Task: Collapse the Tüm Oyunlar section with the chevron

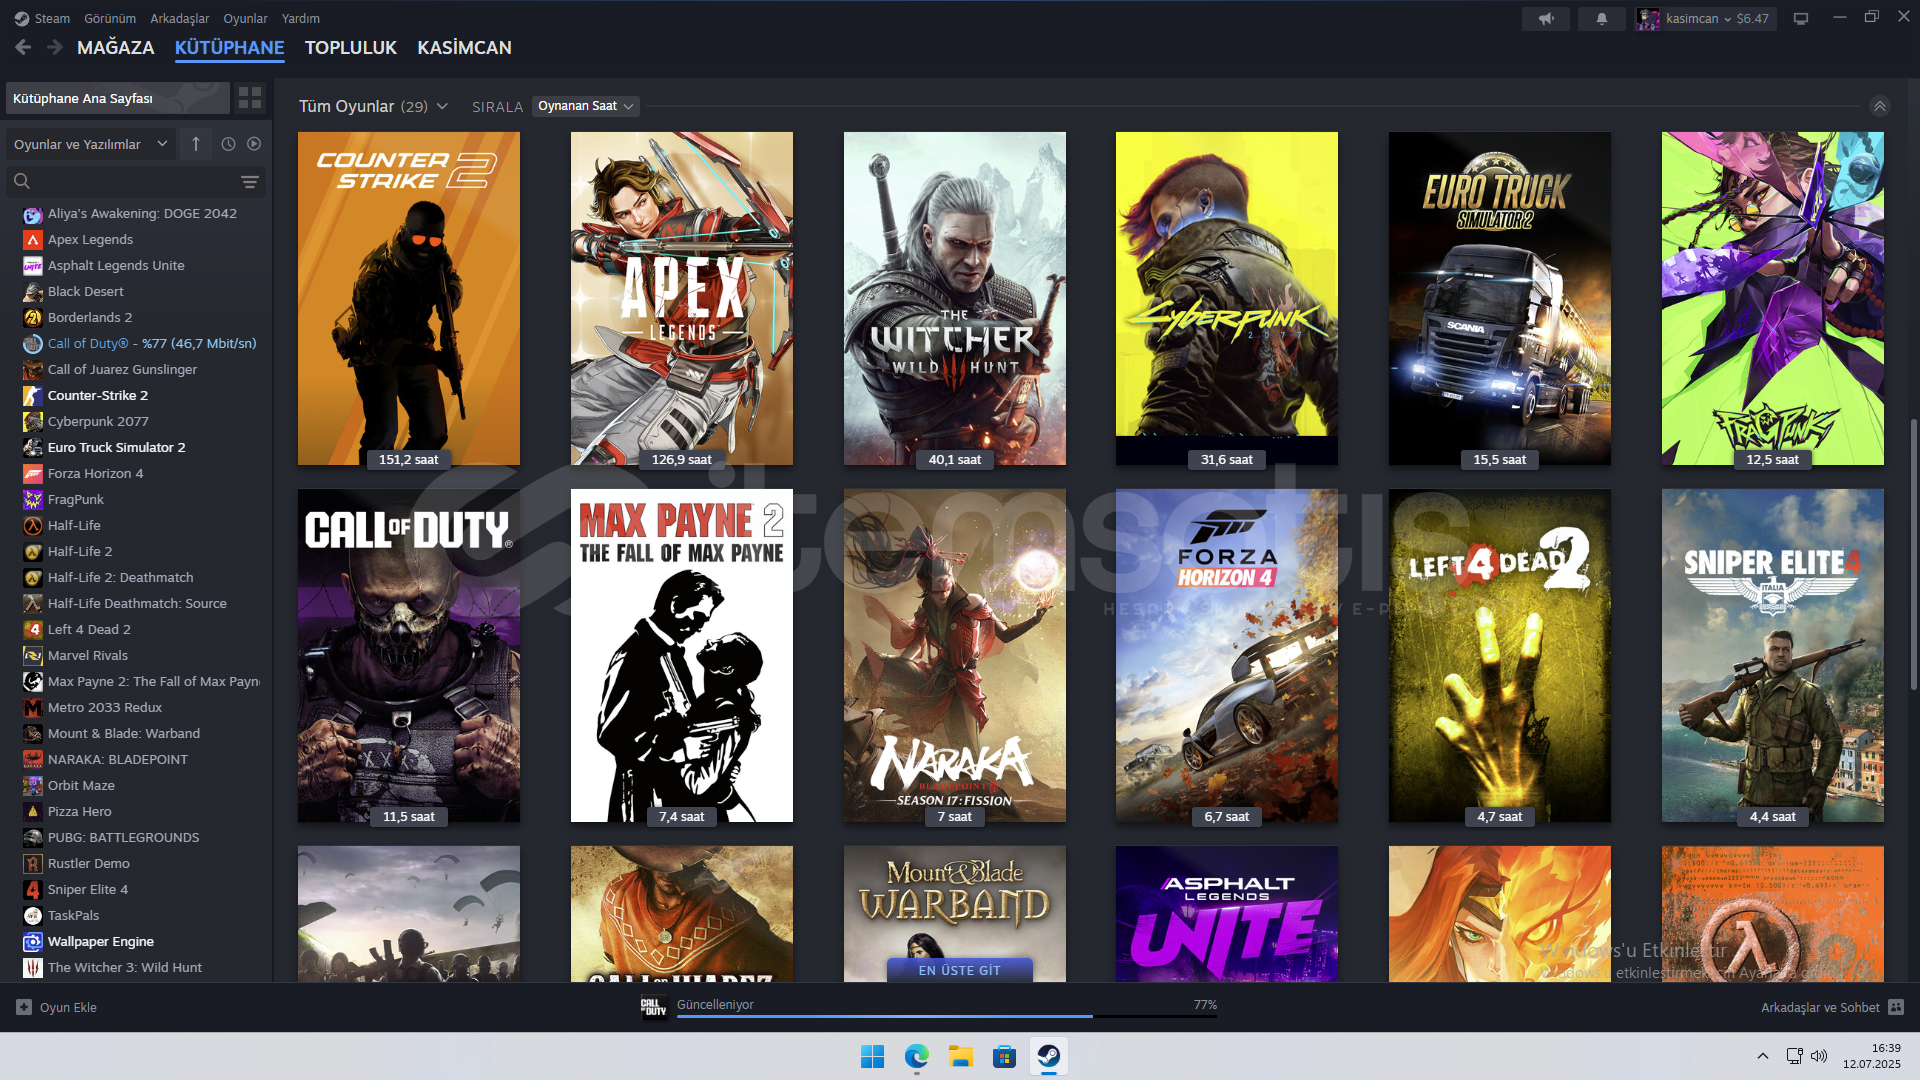Action: click(1880, 106)
